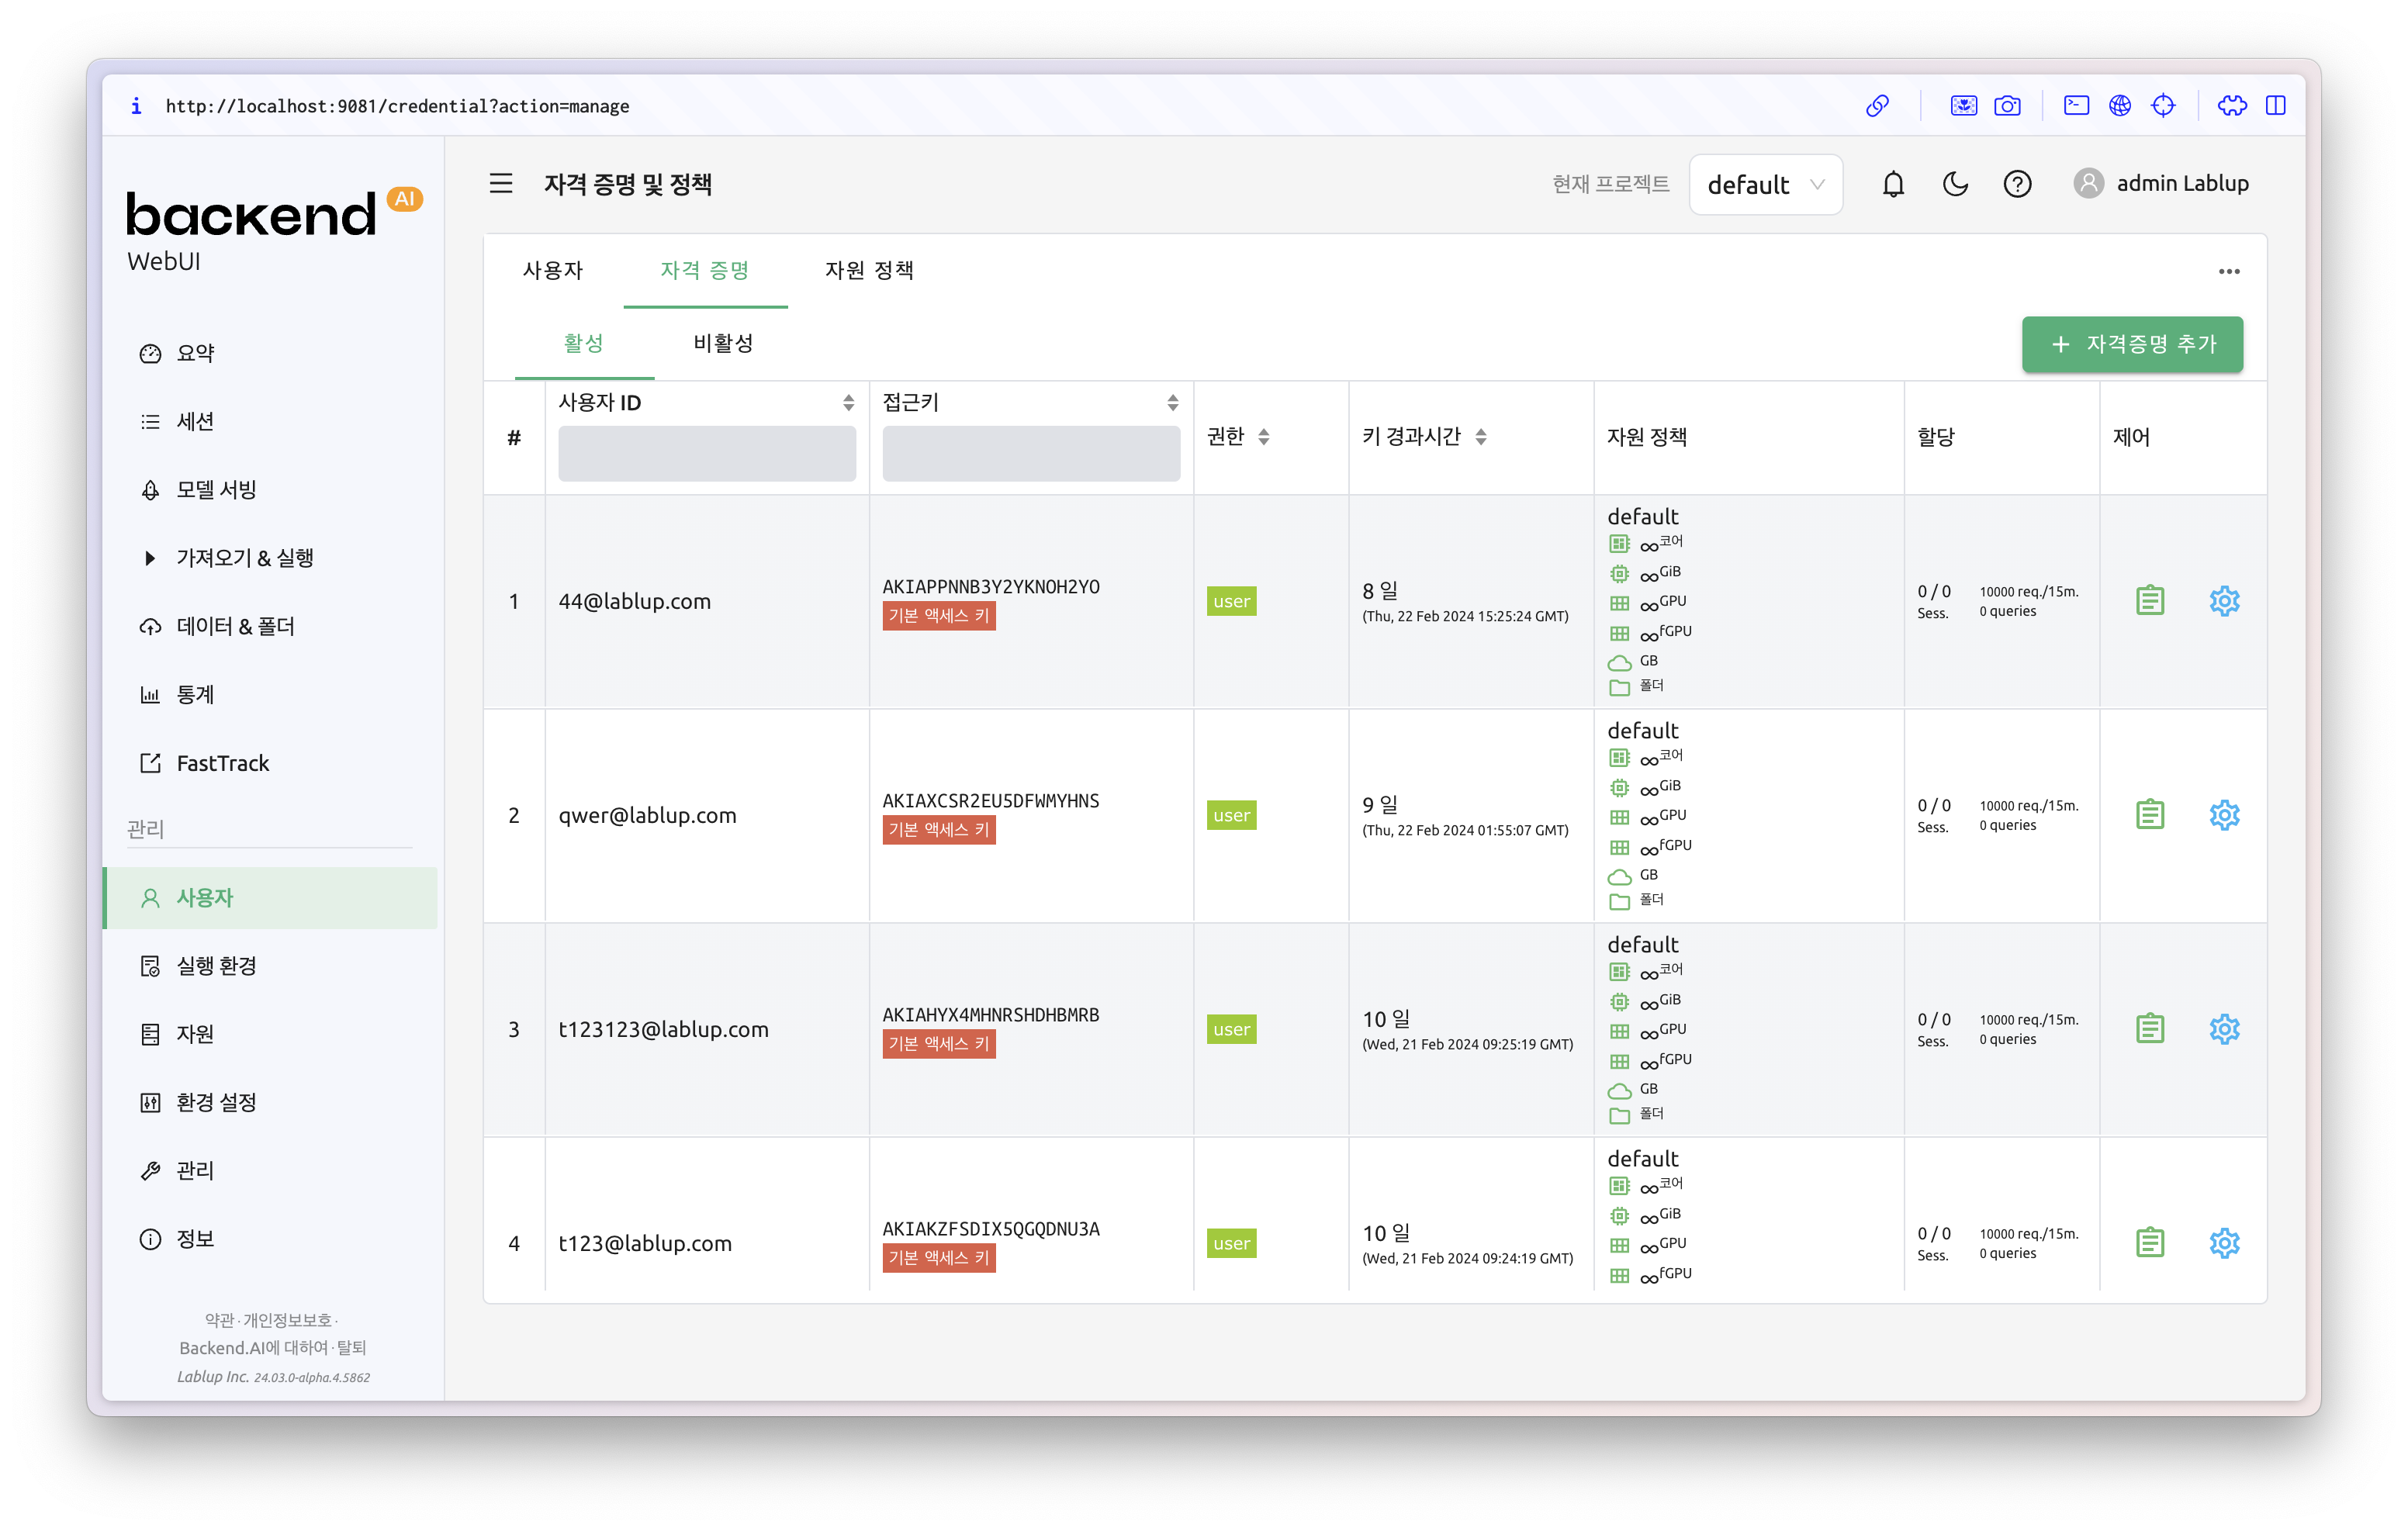Open the 탈퇴 link in the footer
2408x1531 pixels.
pos(352,1348)
